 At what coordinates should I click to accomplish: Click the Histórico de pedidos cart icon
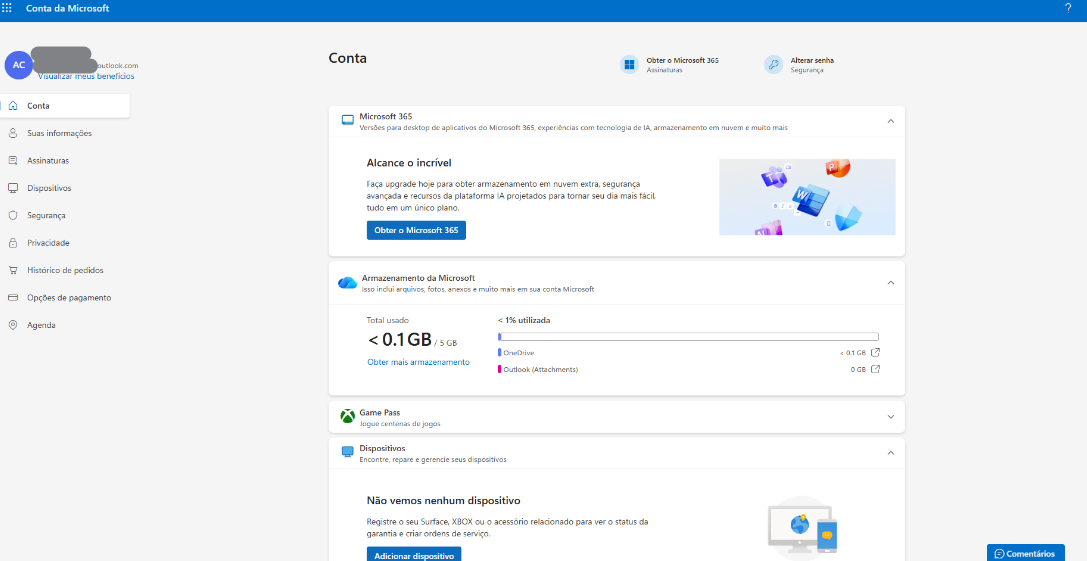12,270
